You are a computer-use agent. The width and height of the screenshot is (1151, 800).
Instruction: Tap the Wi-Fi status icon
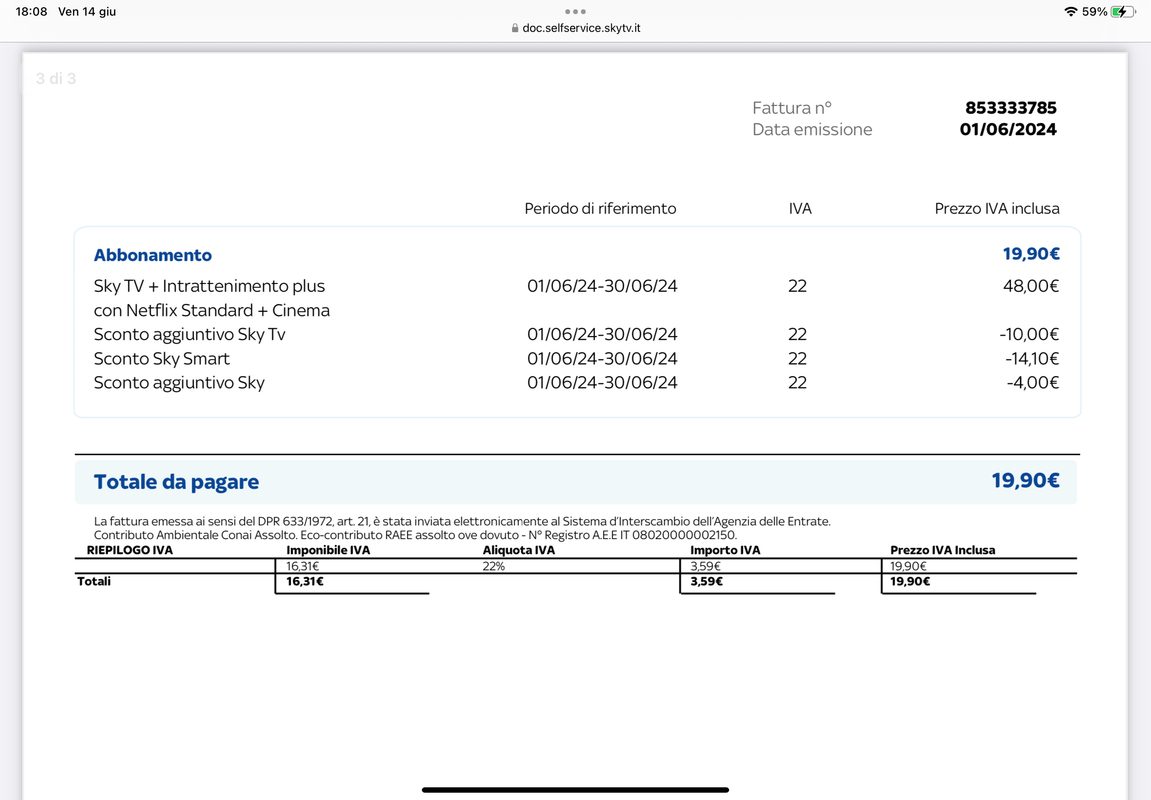tap(1071, 12)
